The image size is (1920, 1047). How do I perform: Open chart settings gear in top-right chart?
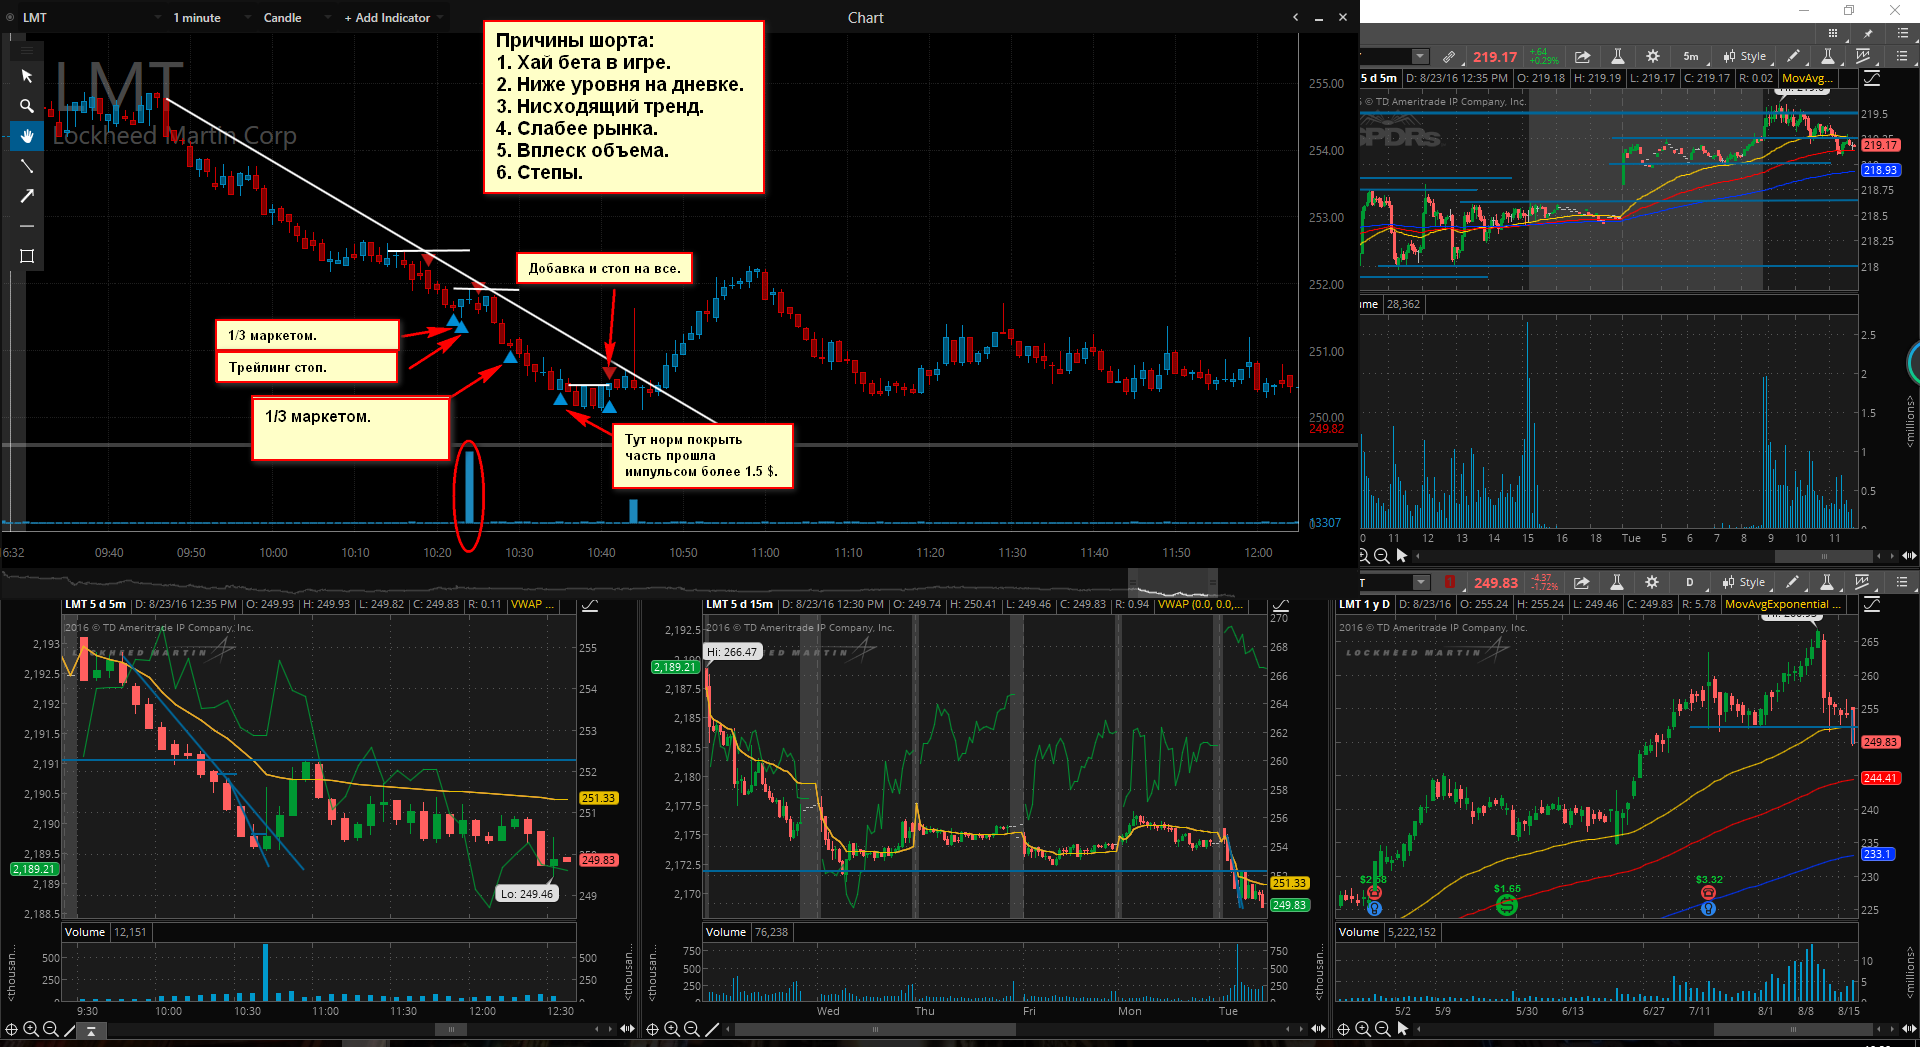[1653, 57]
